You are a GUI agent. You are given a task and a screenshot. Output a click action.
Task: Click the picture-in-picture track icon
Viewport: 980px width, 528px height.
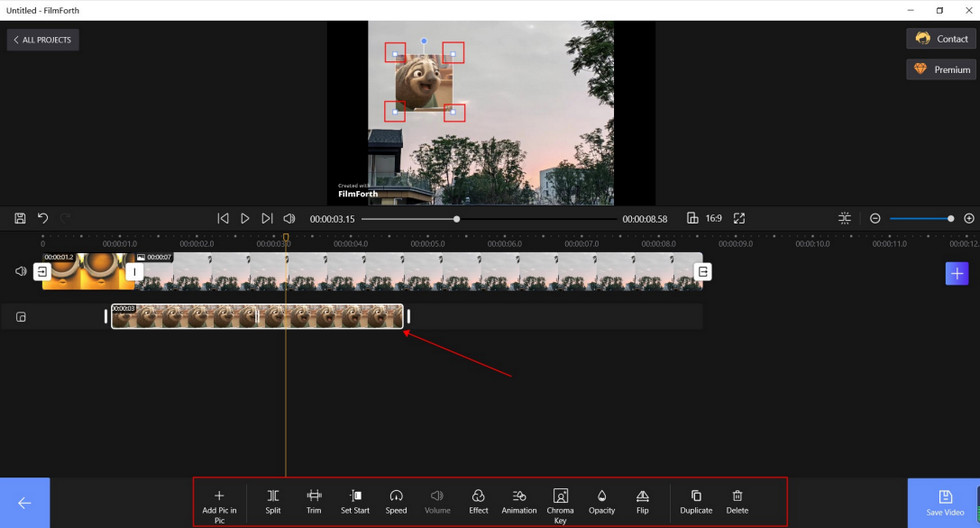[x=21, y=317]
